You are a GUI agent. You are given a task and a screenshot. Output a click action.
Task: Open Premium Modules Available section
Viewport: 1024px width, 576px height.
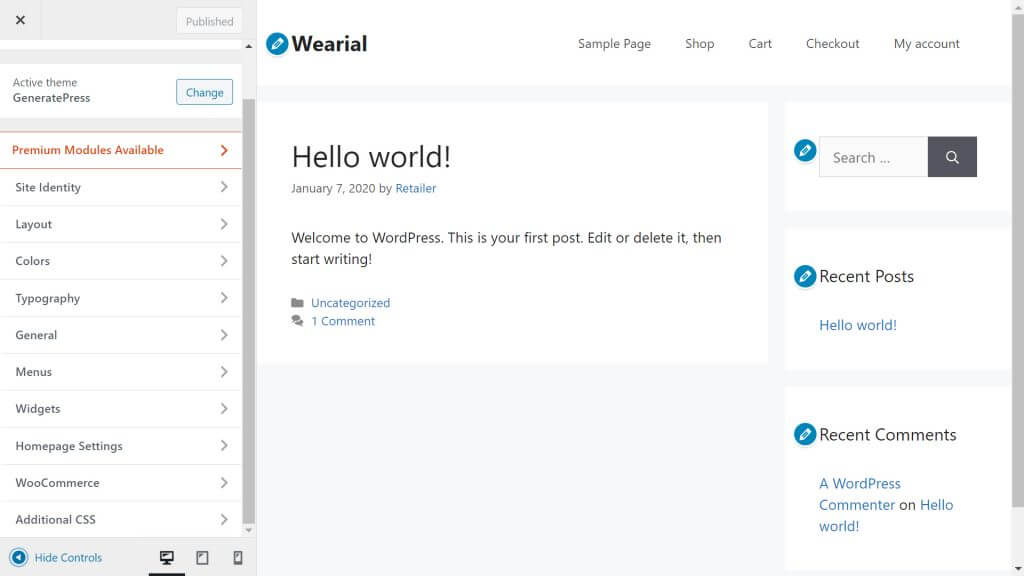tap(121, 150)
